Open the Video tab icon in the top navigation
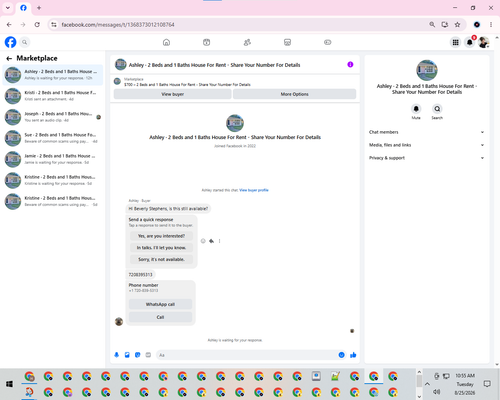The height and width of the screenshot is (400, 500). click(207, 42)
